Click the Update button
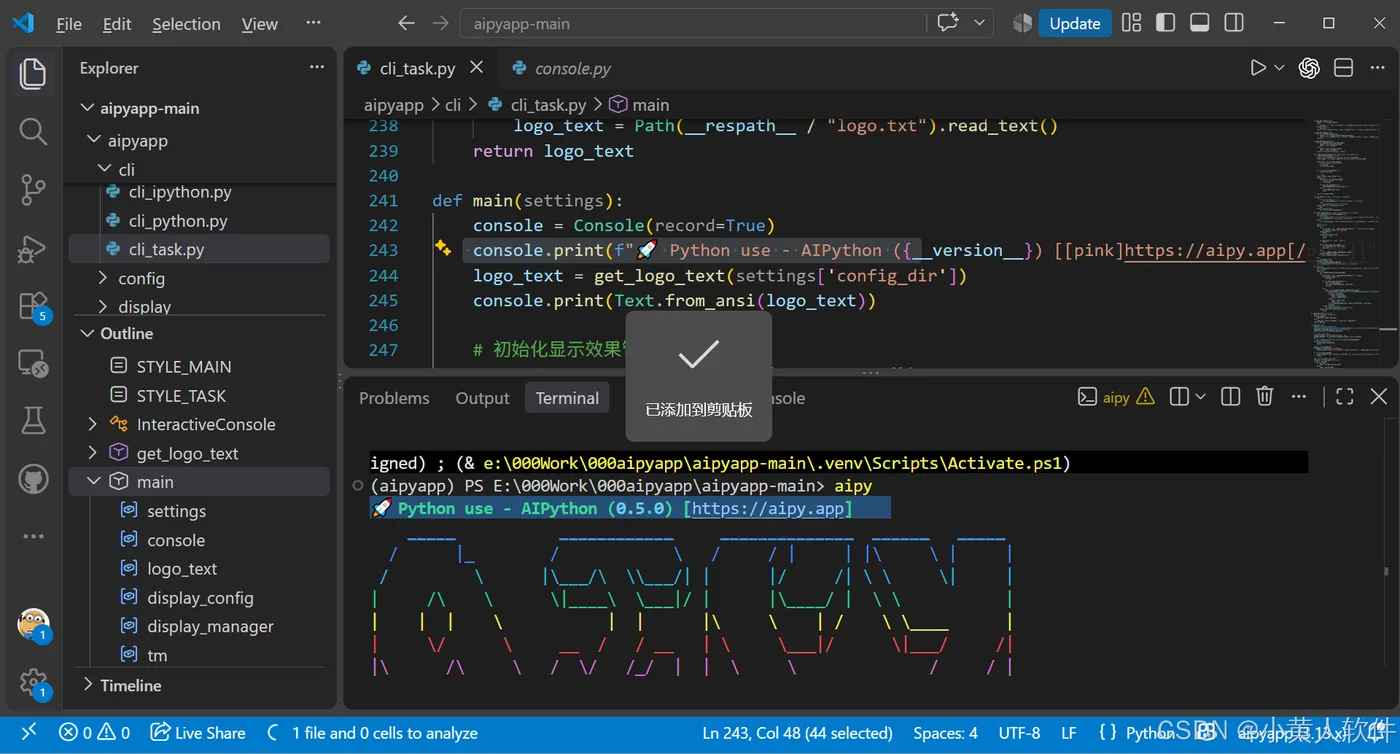The height and width of the screenshot is (754, 1400). [1075, 23]
